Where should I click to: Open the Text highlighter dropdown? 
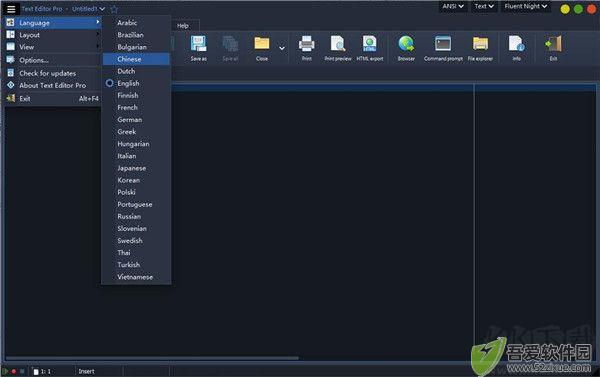click(x=484, y=7)
